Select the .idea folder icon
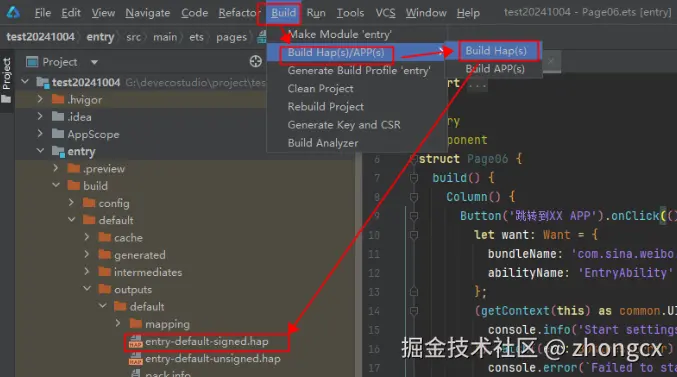This screenshot has width=677, height=377. (x=58, y=117)
